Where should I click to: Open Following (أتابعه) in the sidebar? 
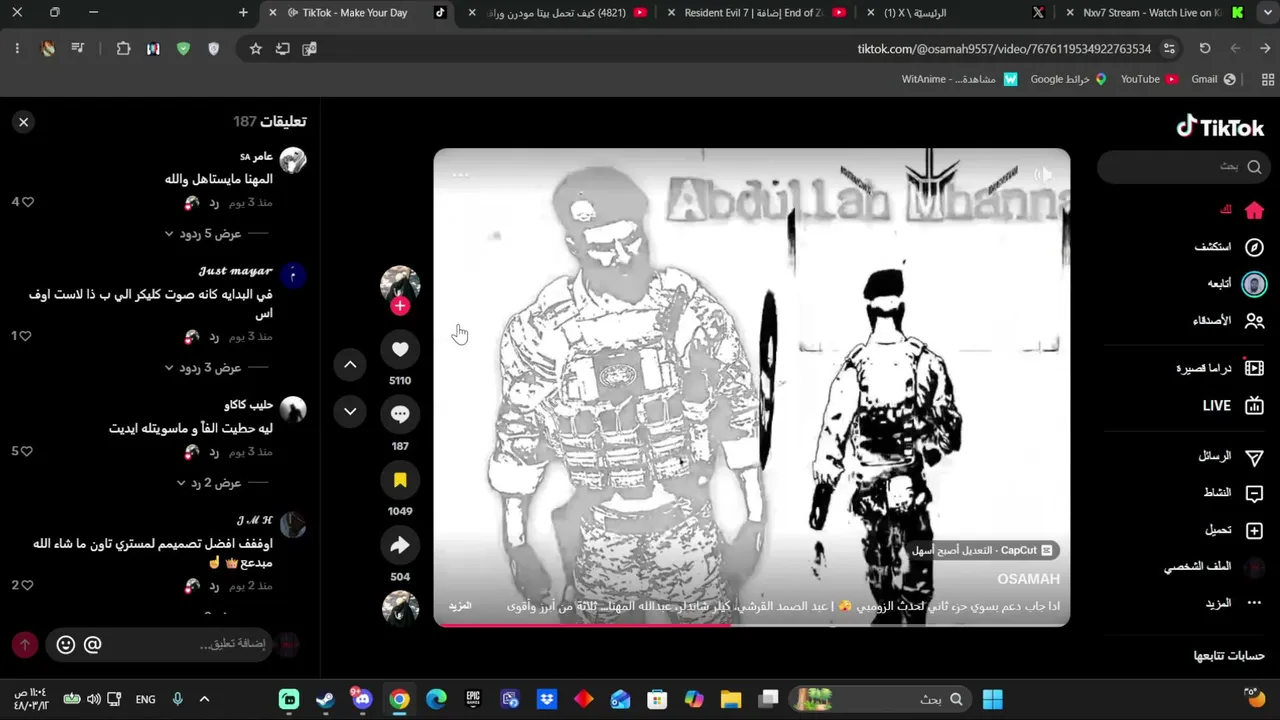(1237, 284)
